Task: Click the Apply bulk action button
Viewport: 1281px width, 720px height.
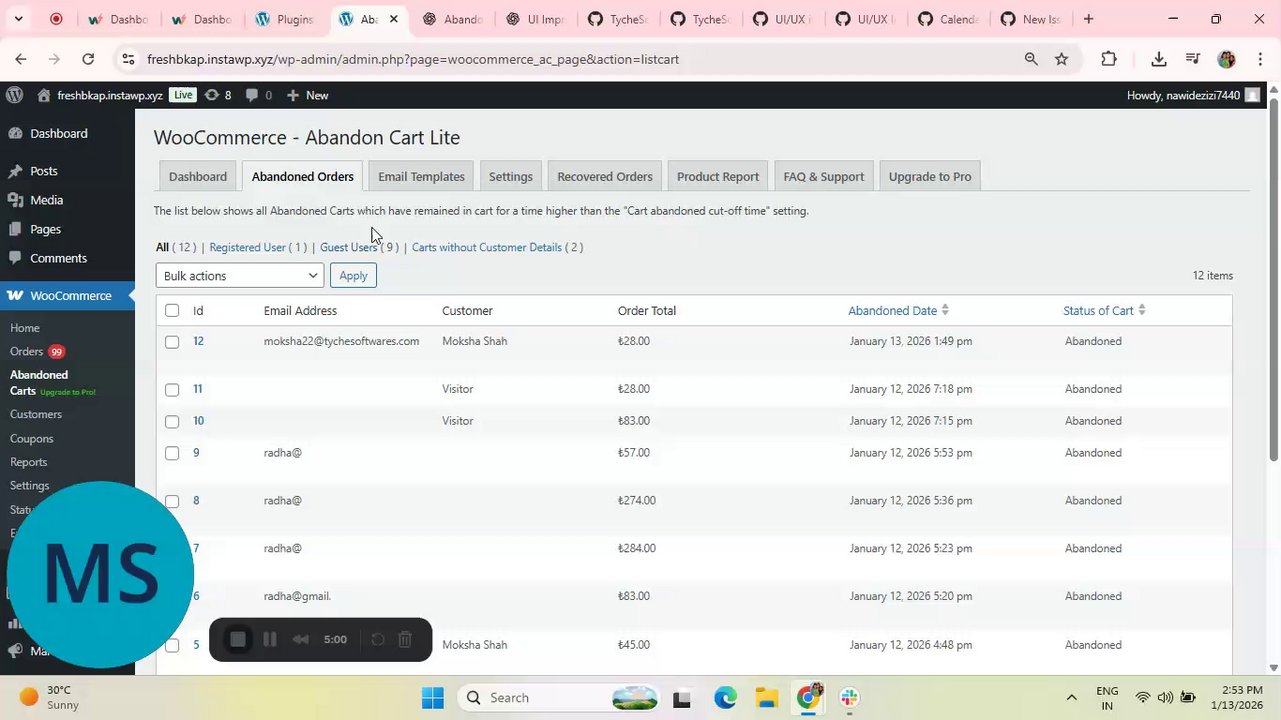Action: tap(353, 276)
